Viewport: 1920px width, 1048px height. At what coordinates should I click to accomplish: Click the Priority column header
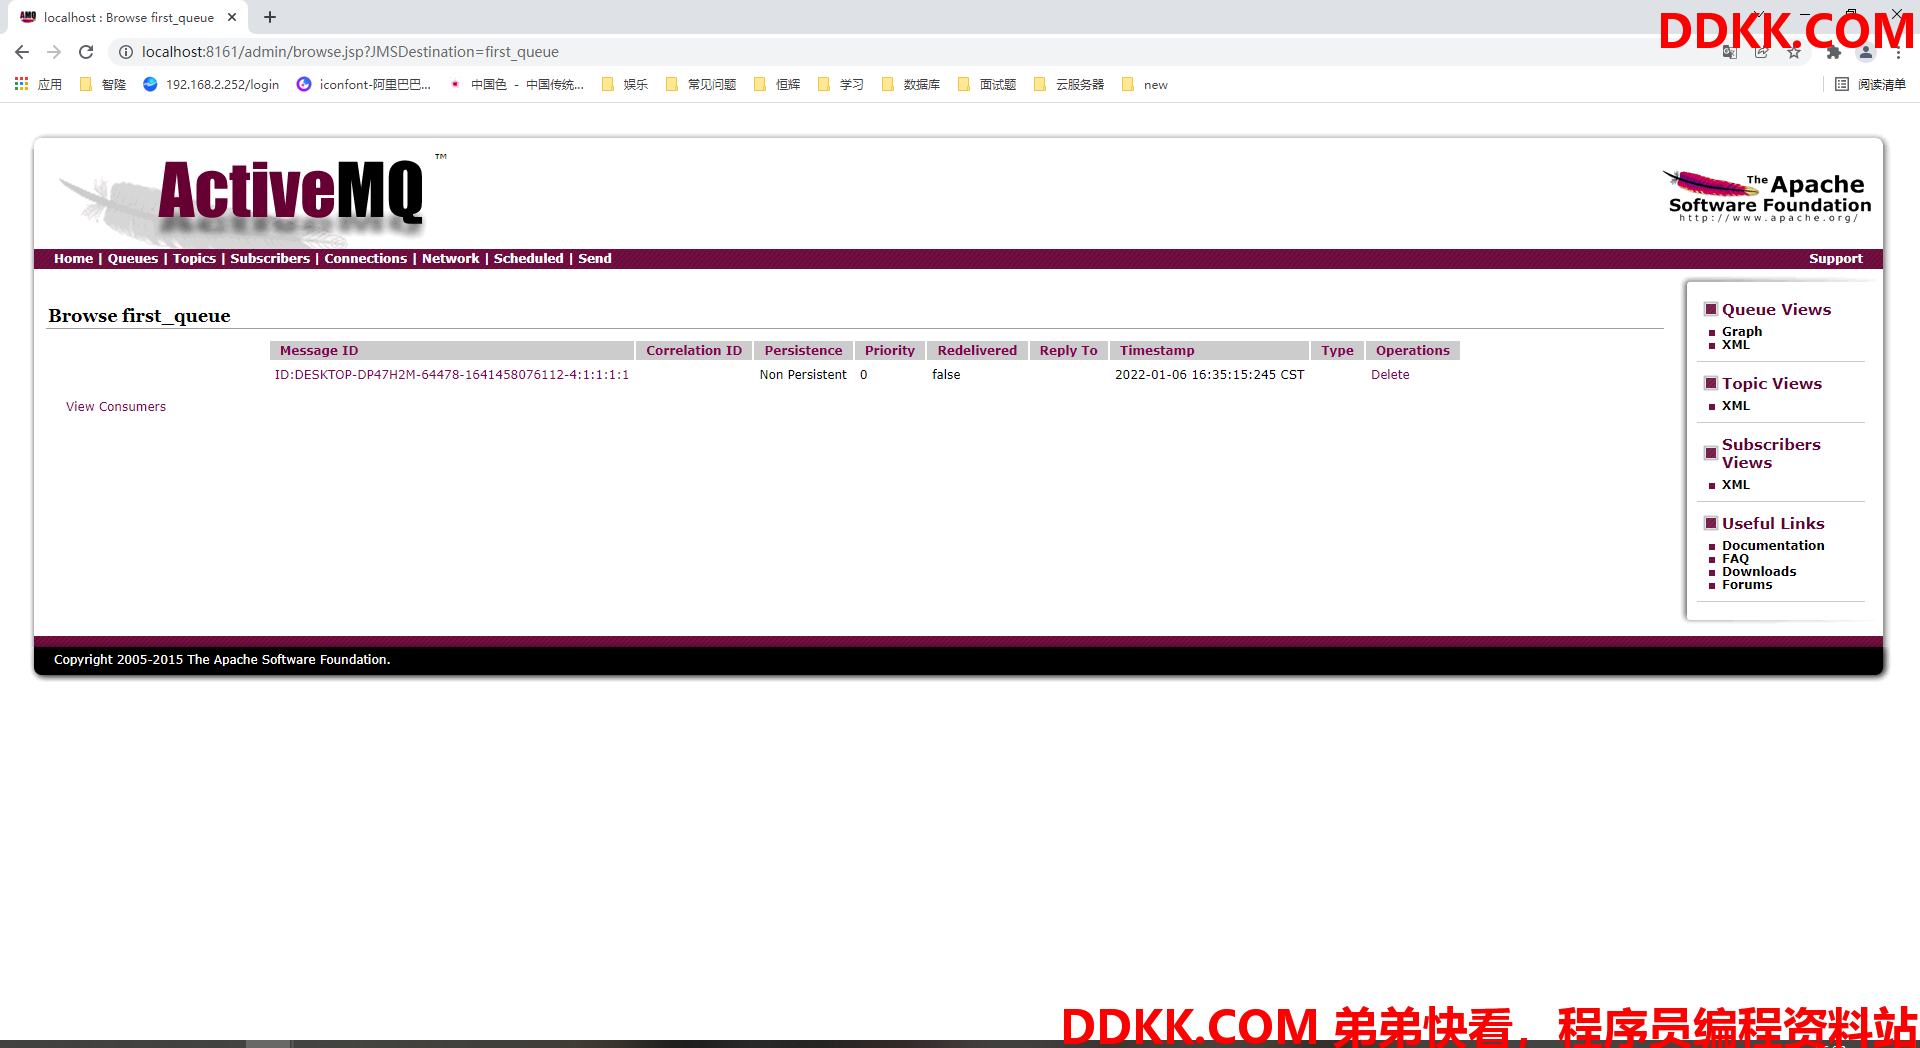(x=890, y=350)
